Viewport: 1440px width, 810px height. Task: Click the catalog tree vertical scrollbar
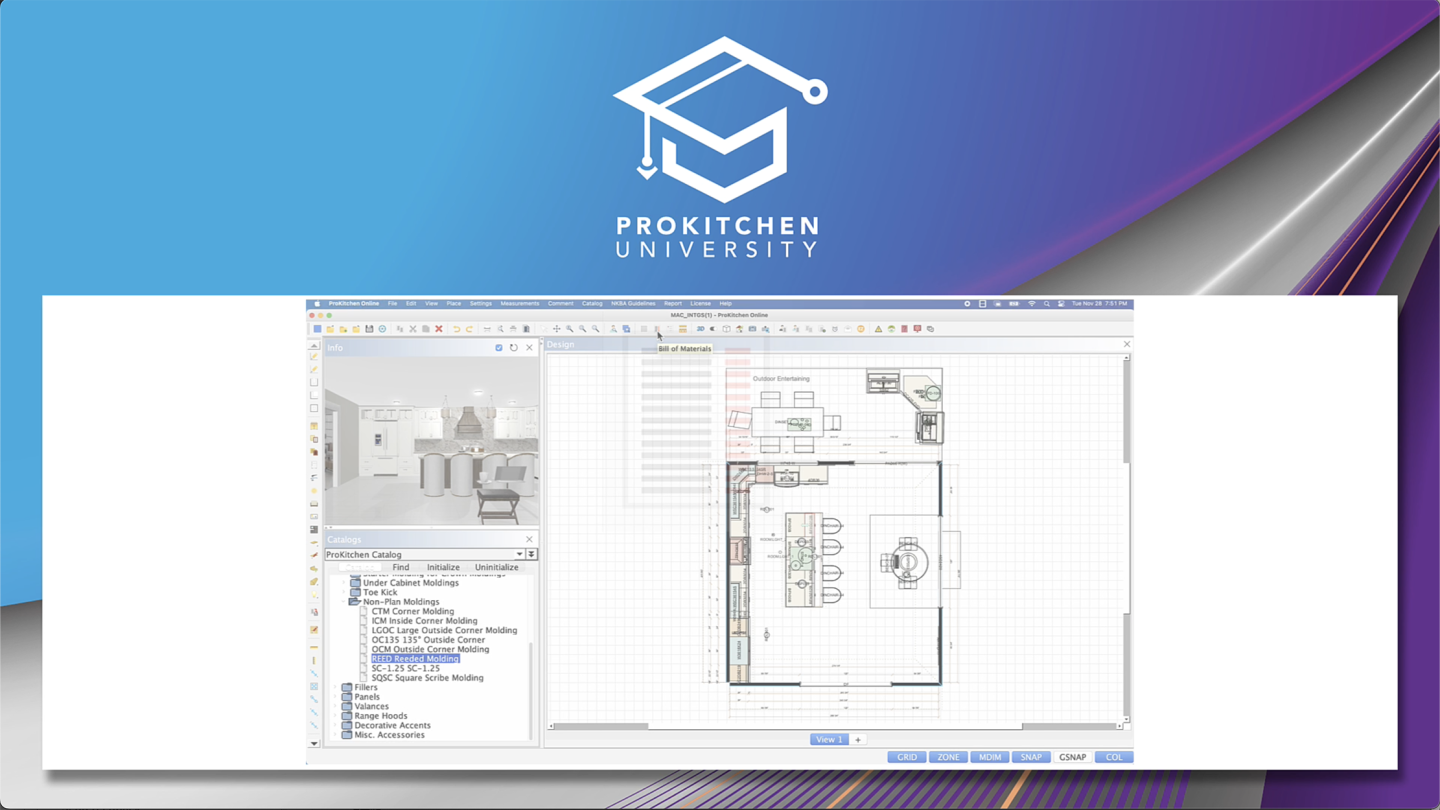click(x=531, y=690)
